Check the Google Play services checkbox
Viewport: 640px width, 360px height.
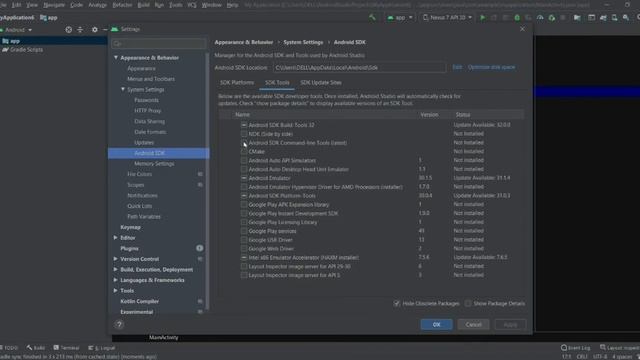pos(244,231)
